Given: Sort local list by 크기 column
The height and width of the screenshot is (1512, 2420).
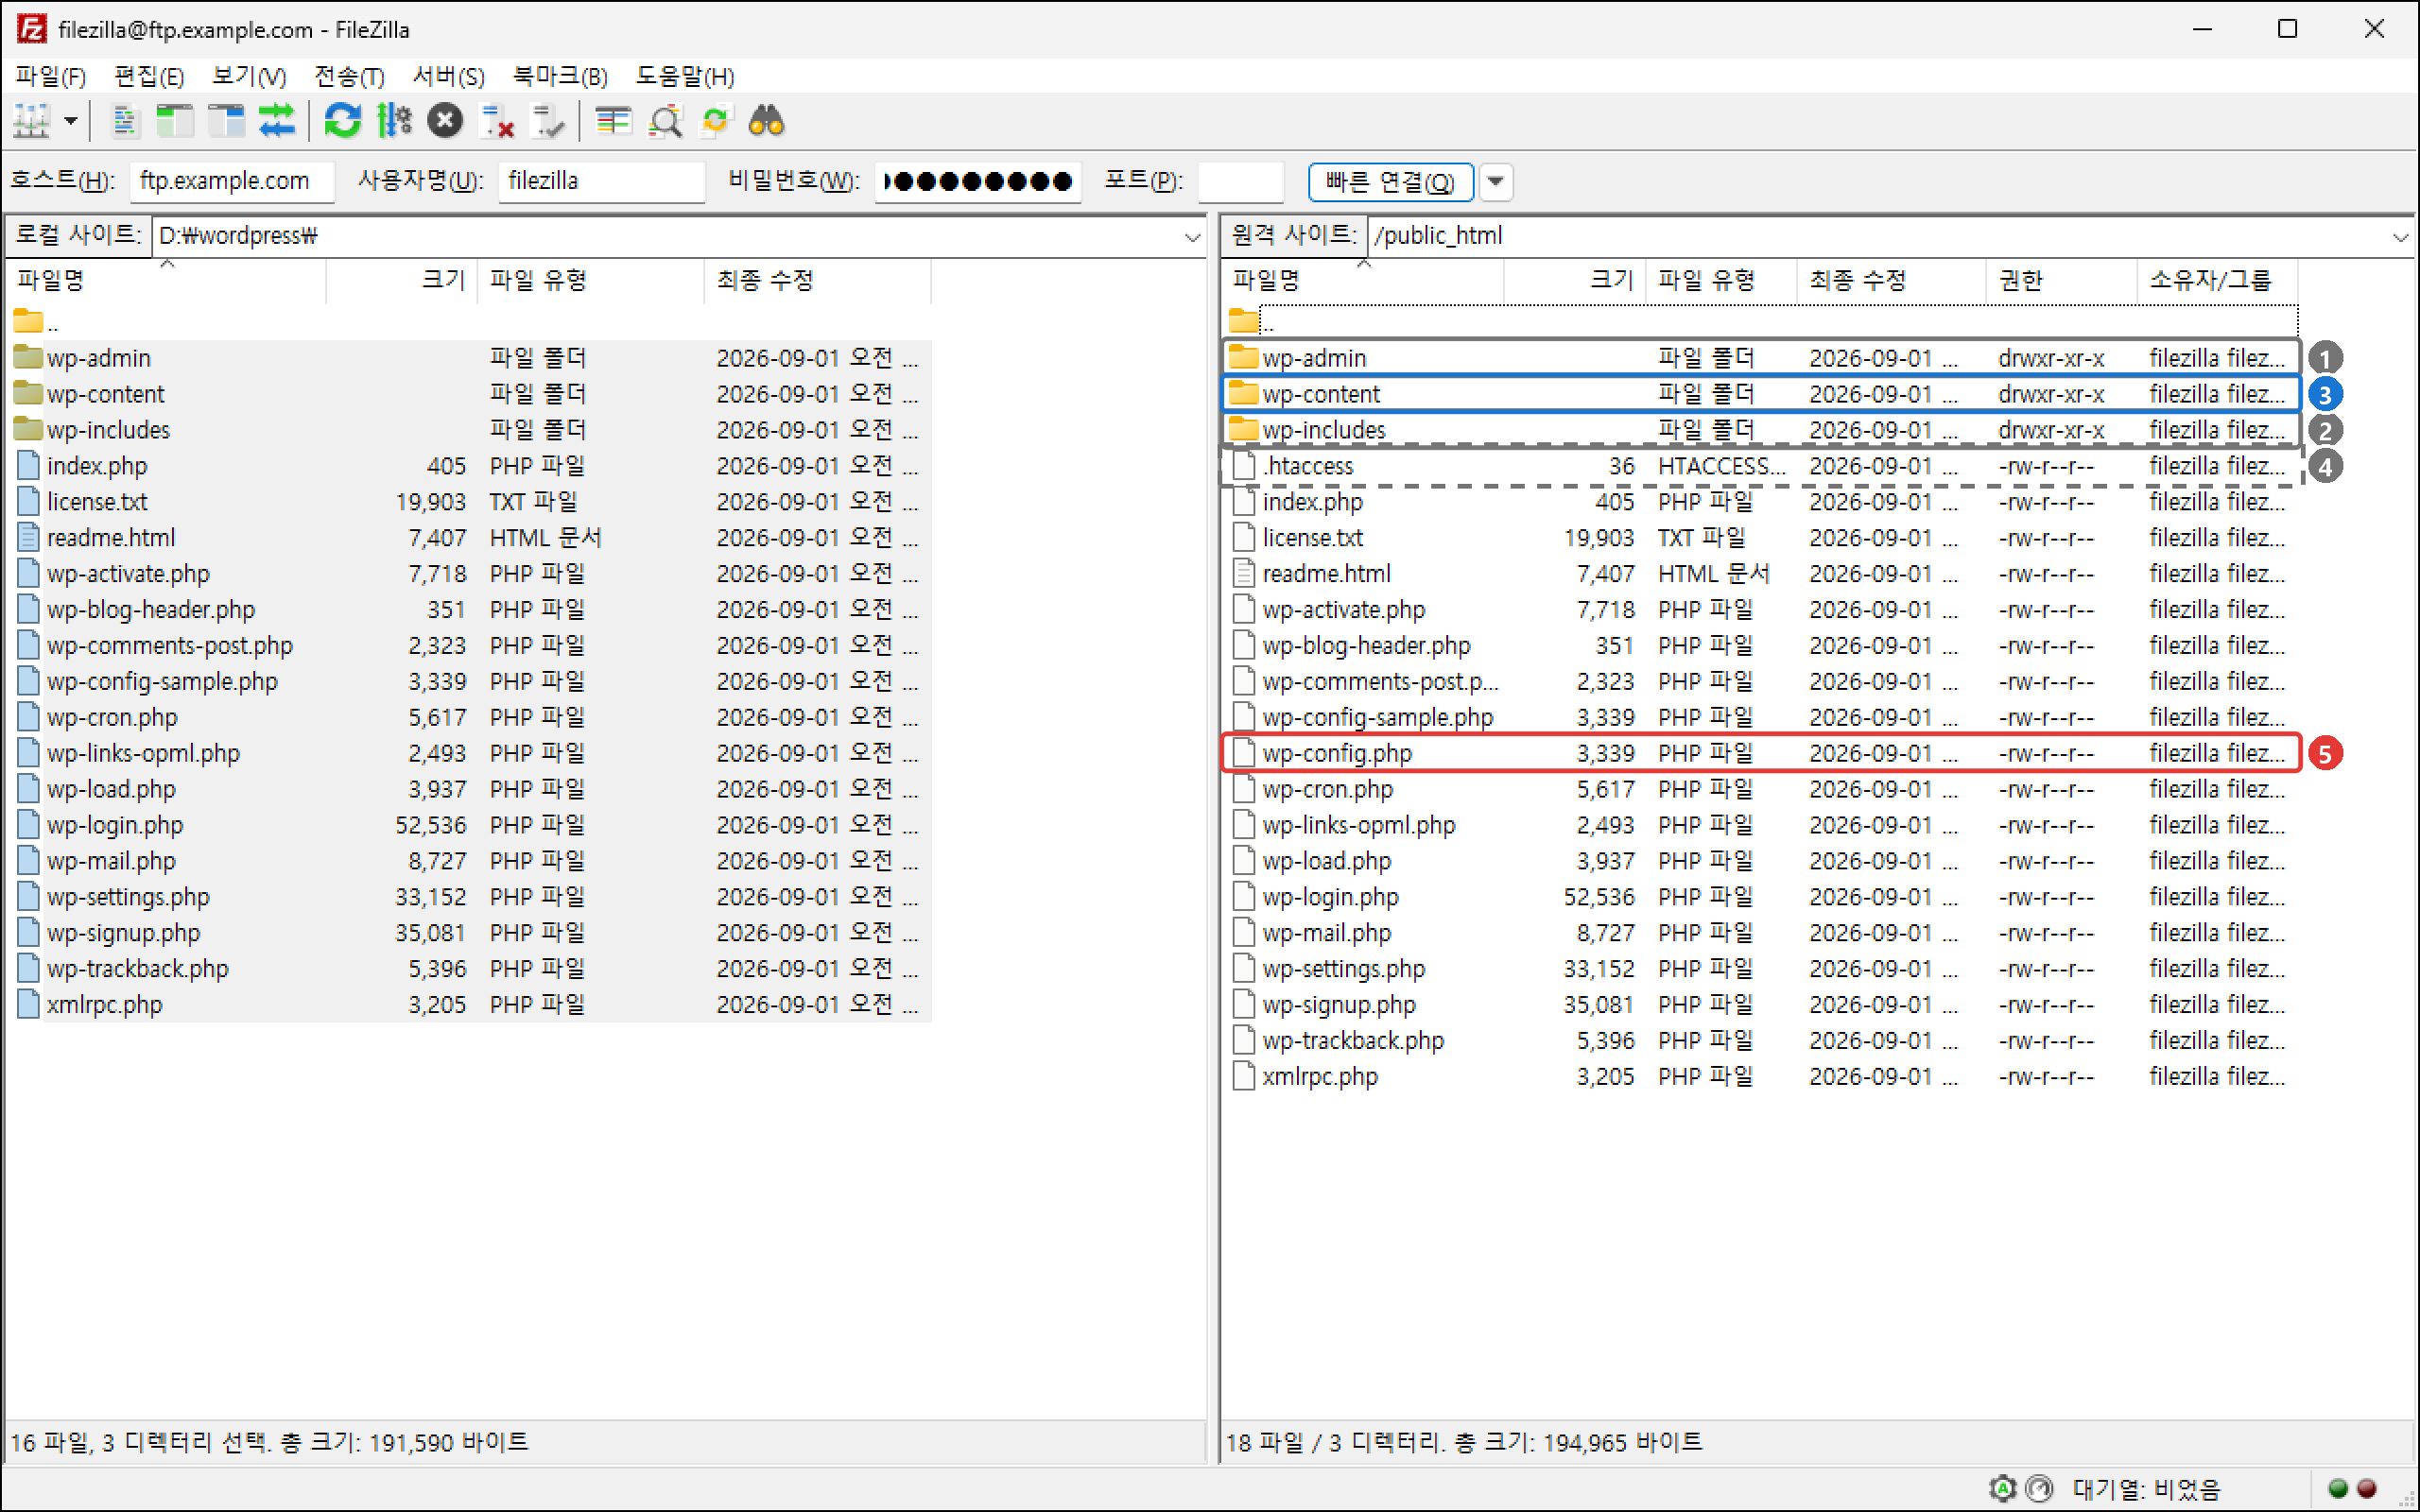Looking at the screenshot, I should click(x=402, y=280).
